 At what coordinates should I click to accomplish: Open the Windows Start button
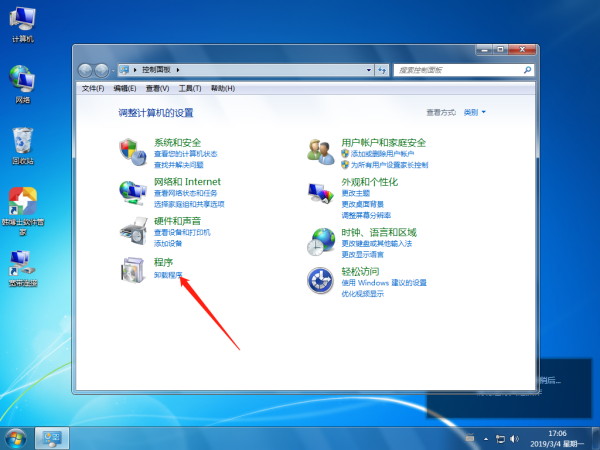16,439
